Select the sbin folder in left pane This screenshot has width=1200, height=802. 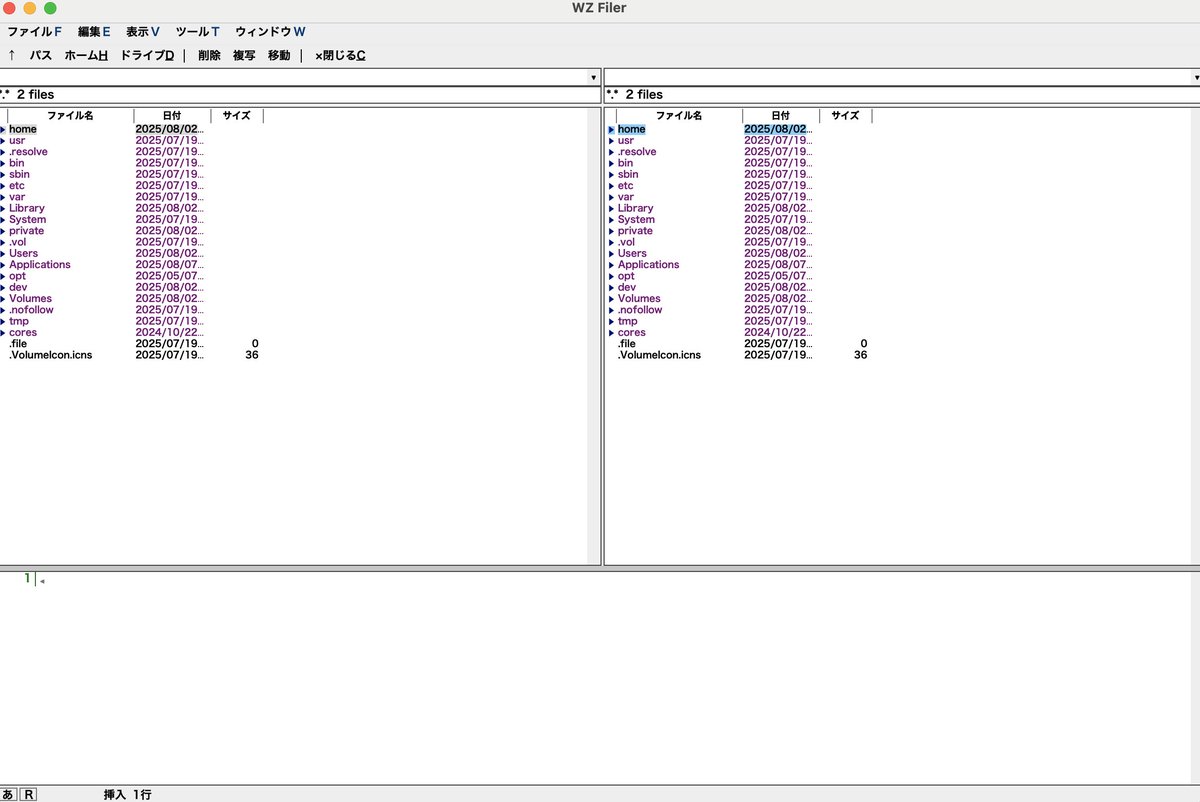[x=20, y=174]
